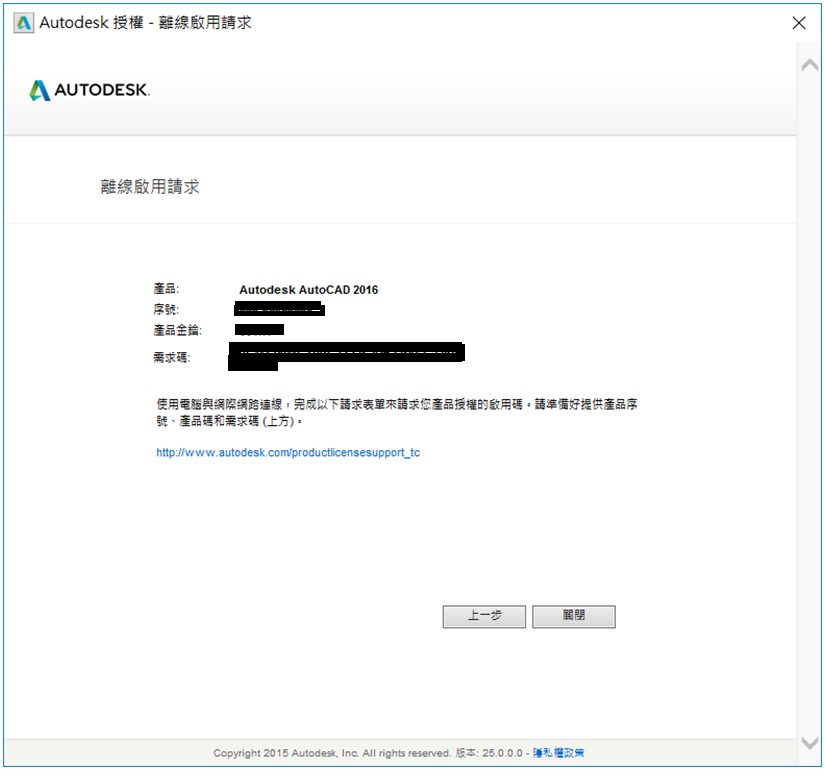This screenshot has width=824, height=774.
Task: Click the 上一步 back button
Action: pyautogui.click(x=484, y=616)
